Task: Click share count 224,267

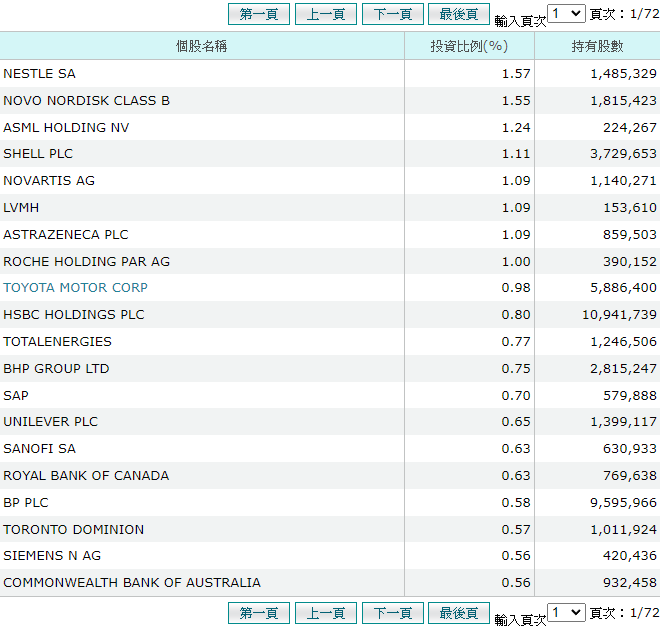Action: [630, 127]
